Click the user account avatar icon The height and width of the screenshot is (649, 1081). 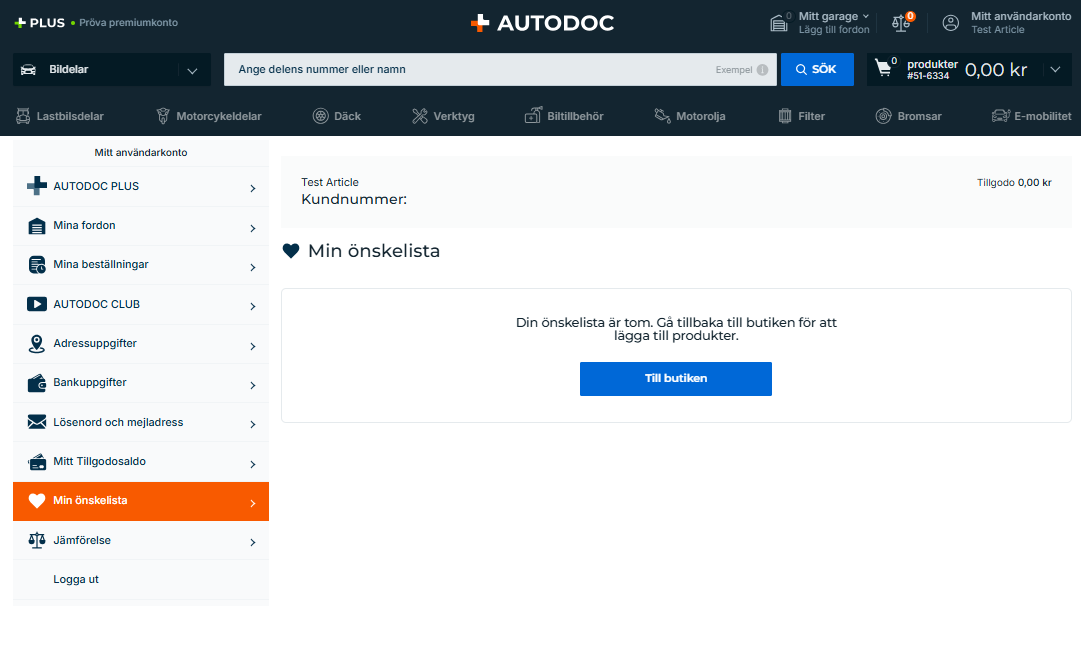951,23
